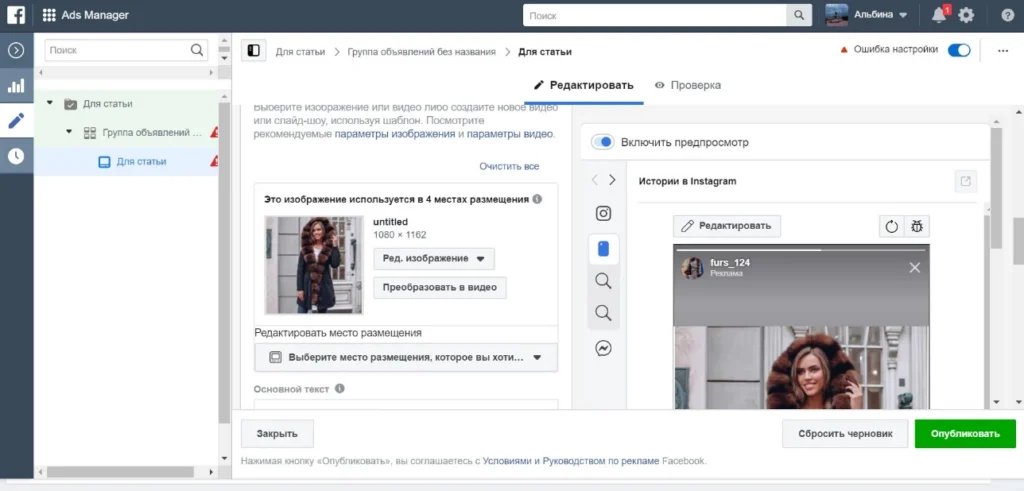1024x491 pixels.
Task: Select the pencil edit icon in sidebar
Action: tap(16, 120)
